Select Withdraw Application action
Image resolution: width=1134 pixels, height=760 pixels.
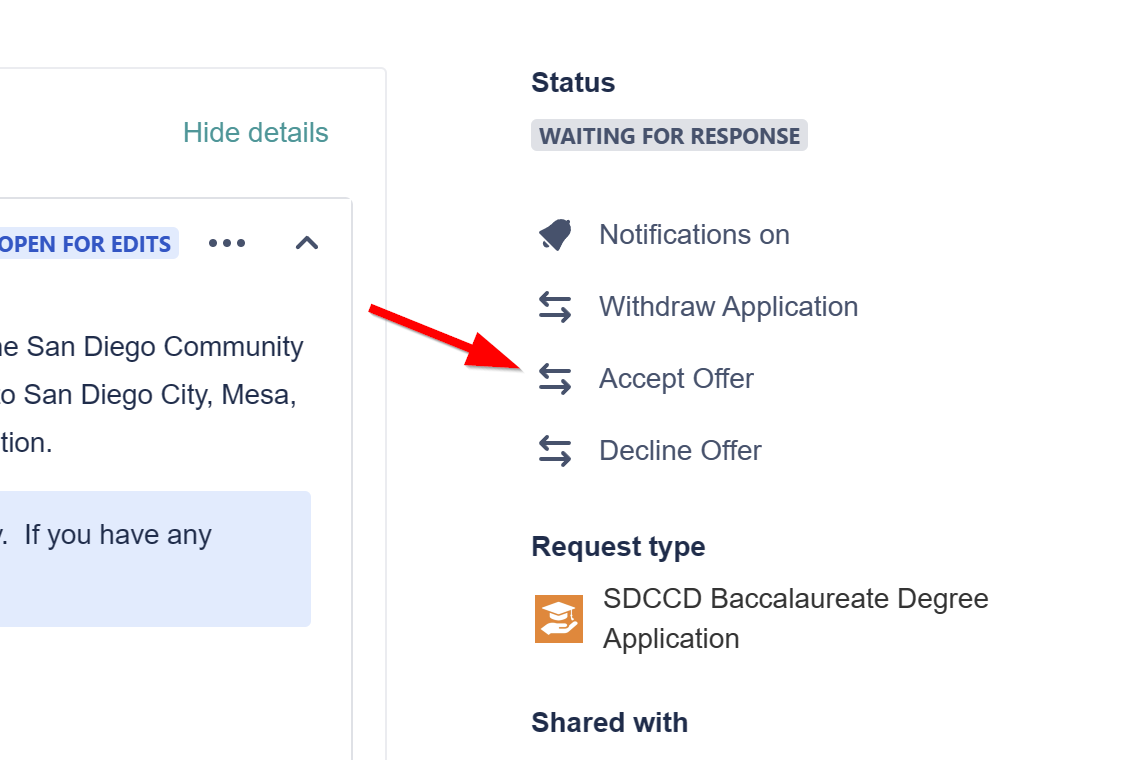(x=728, y=307)
